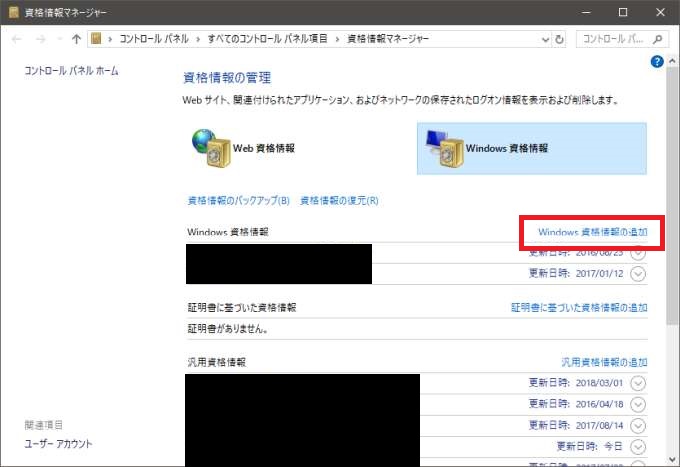This screenshot has height=467, width=680.
Task: Select コントロール パネル breadcrumb
Action: pyautogui.click(x=154, y=39)
